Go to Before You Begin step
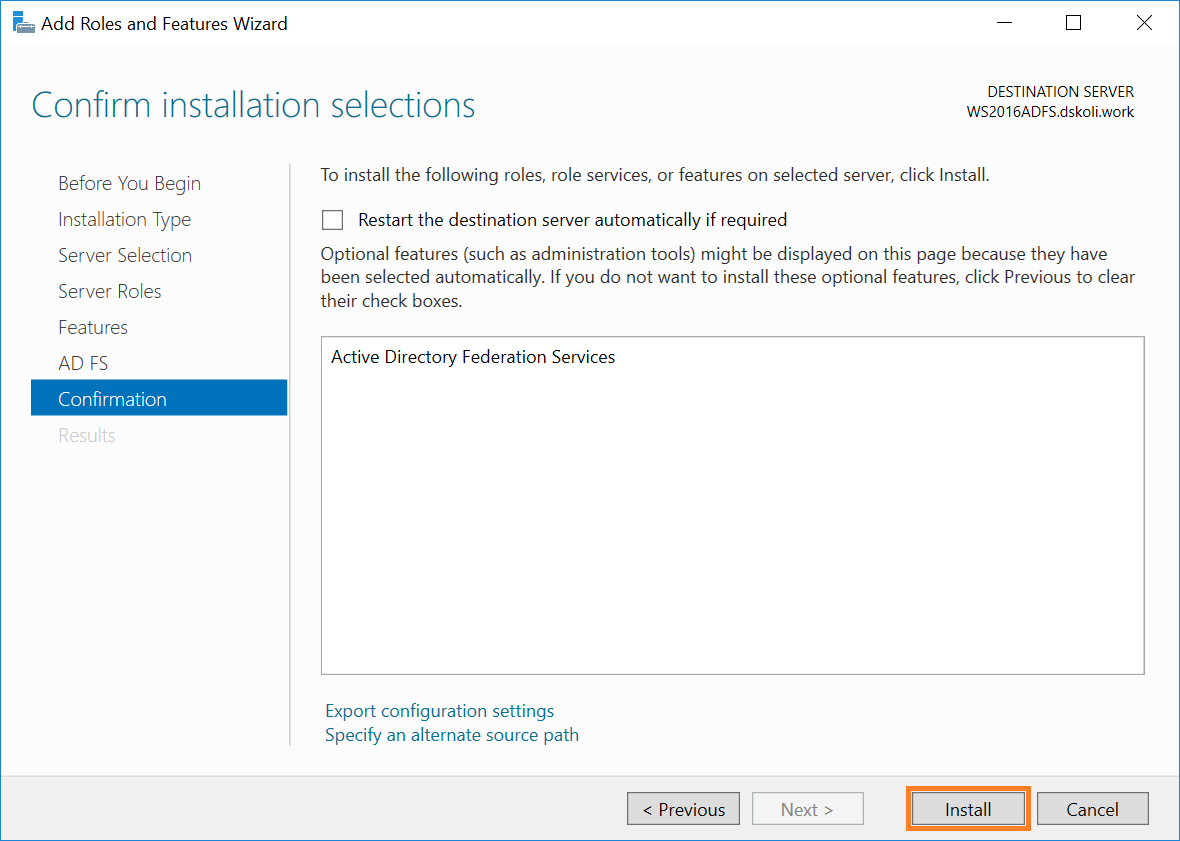Screen dimensions: 1180x841 [x=129, y=183]
